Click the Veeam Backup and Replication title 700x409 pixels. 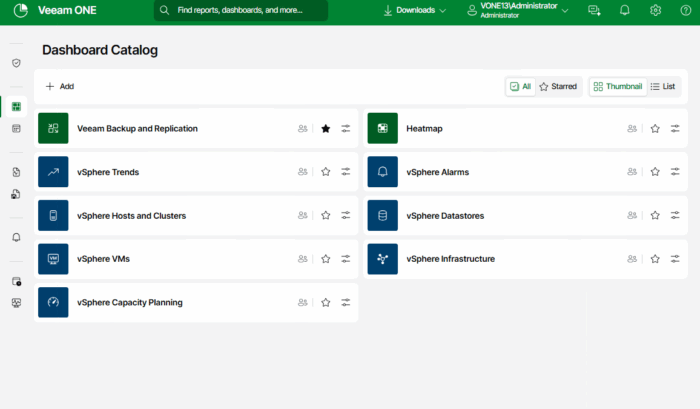pos(137,129)
